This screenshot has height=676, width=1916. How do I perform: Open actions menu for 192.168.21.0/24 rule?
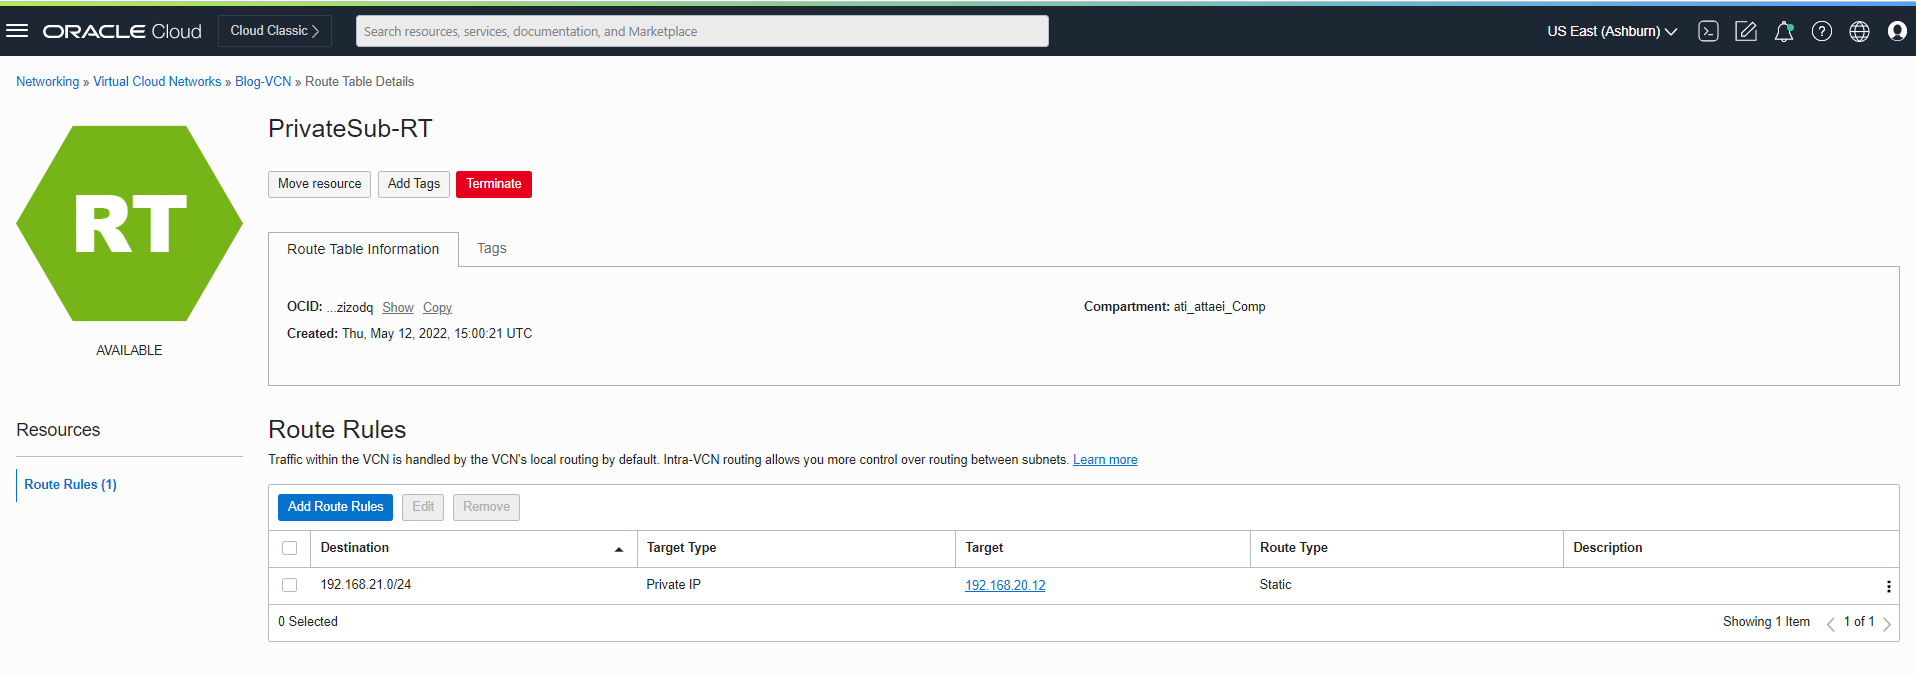pos(1888,587)
